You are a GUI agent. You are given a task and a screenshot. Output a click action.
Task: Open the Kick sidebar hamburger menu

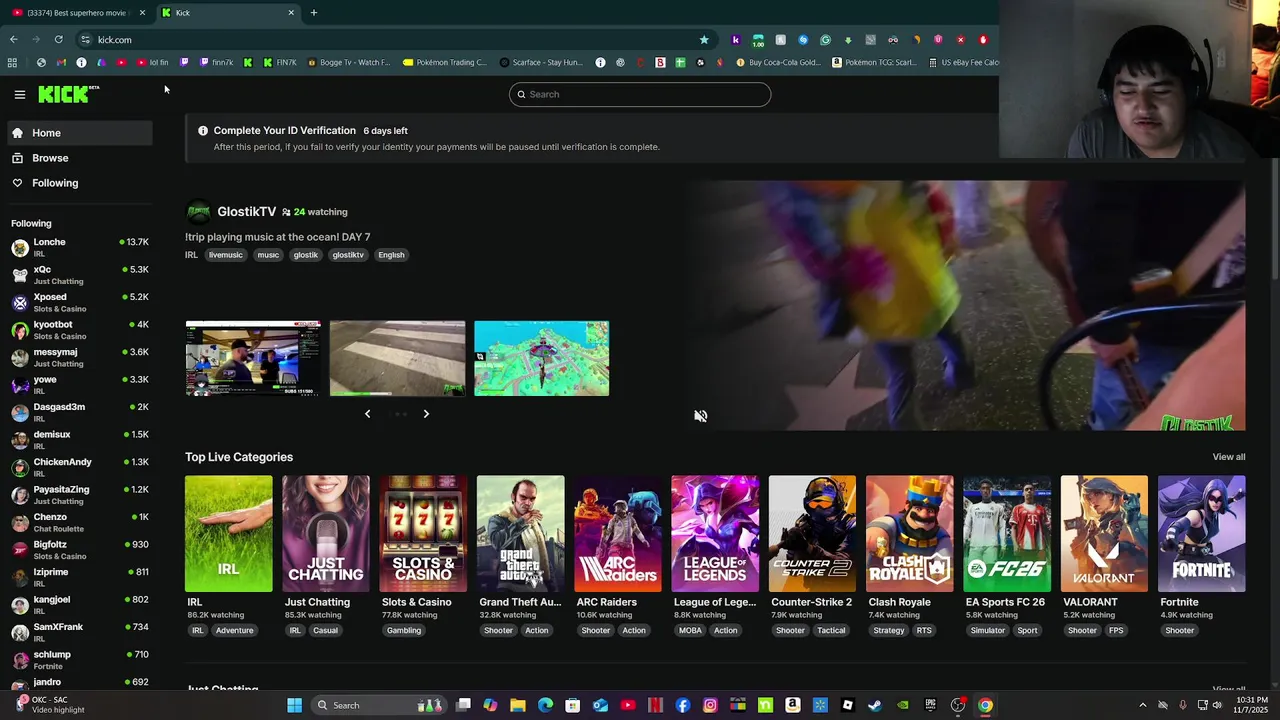pyautogui.click(x=19, y=94)
